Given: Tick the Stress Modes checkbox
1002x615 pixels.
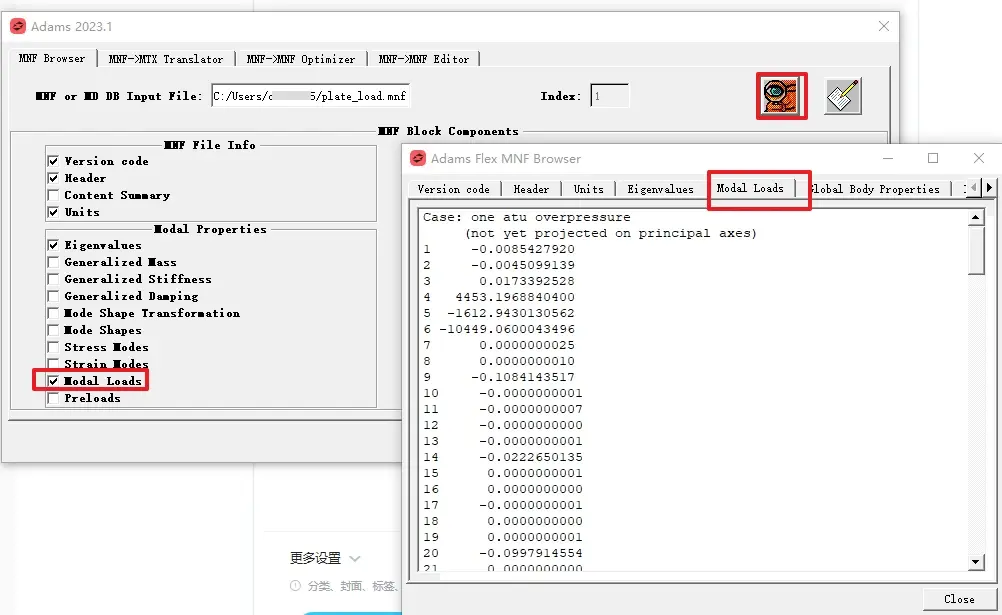Looking at the screenshot, I should tap(54, 347).
